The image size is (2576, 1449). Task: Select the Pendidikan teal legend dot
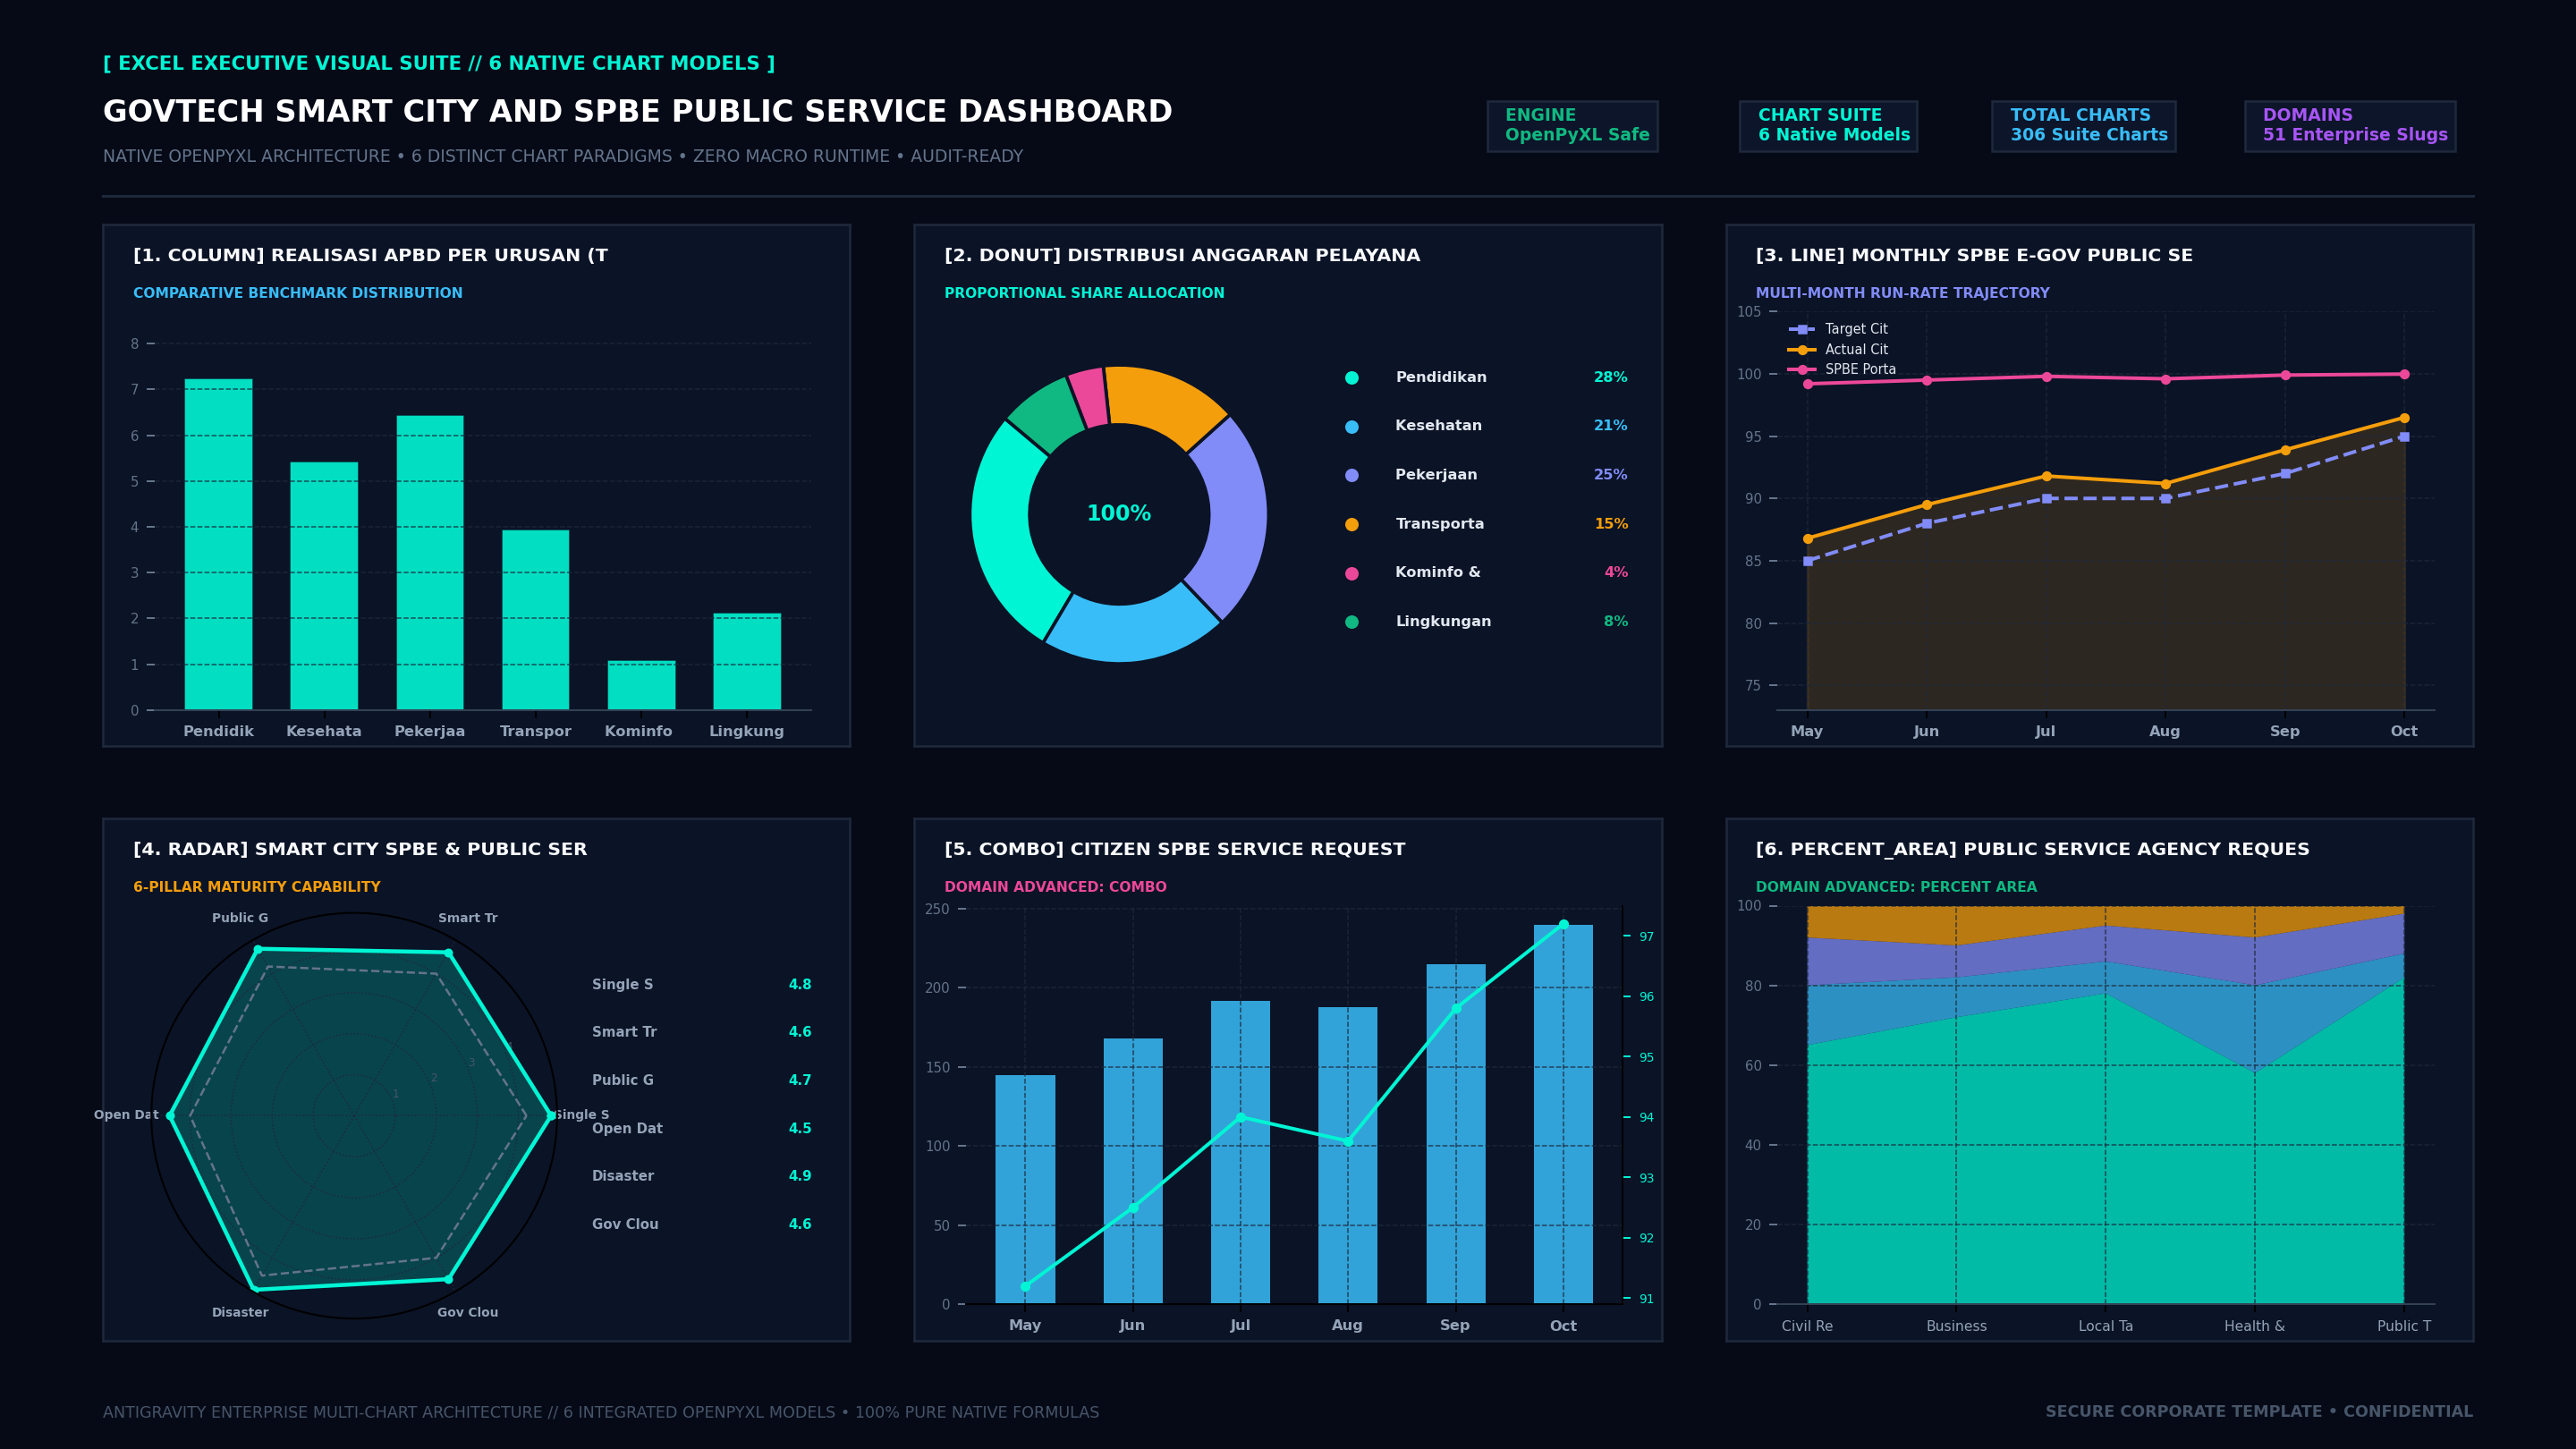click(1352, 378)
